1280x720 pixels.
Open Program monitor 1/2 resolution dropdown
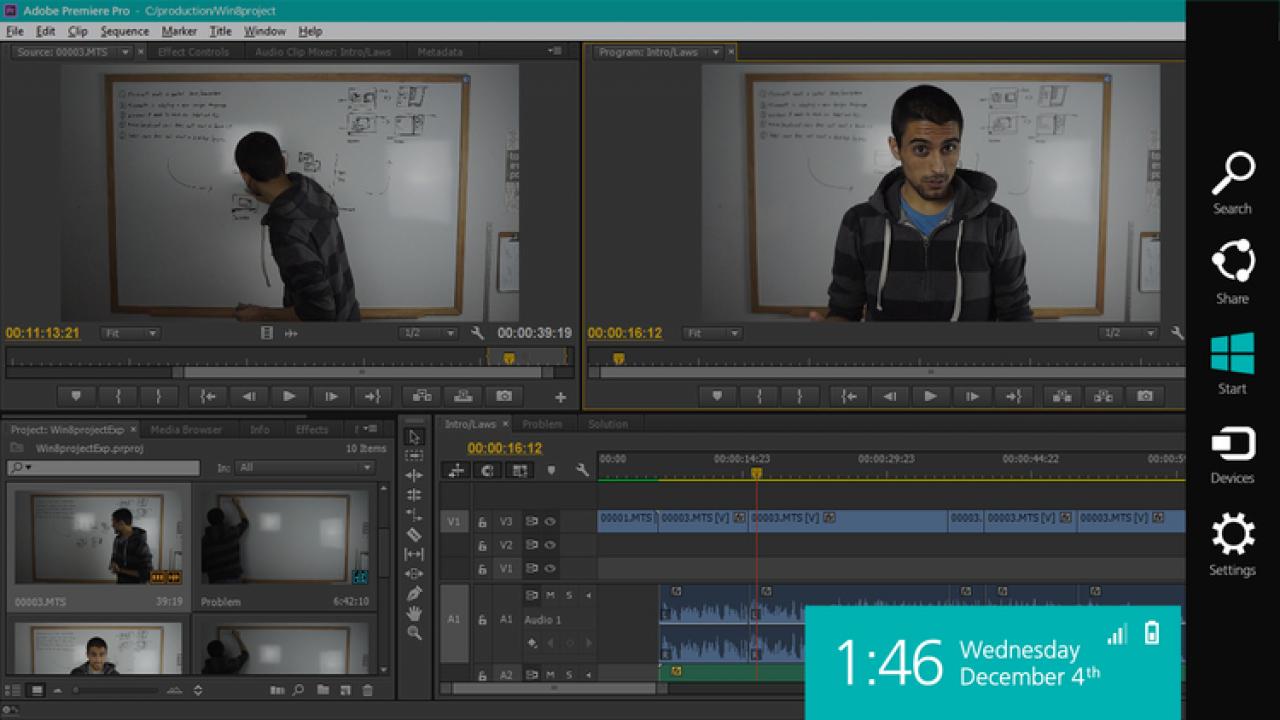(1127, 333)
